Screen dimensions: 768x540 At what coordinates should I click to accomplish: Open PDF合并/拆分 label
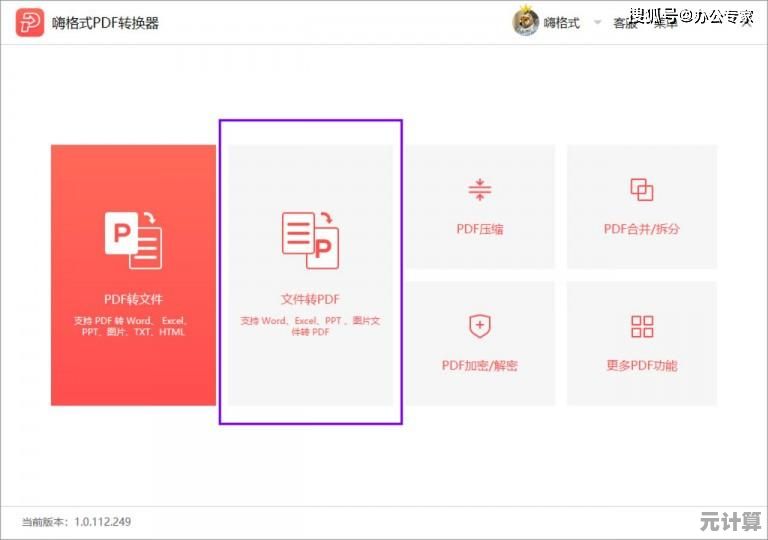click(x=642, y=229)
